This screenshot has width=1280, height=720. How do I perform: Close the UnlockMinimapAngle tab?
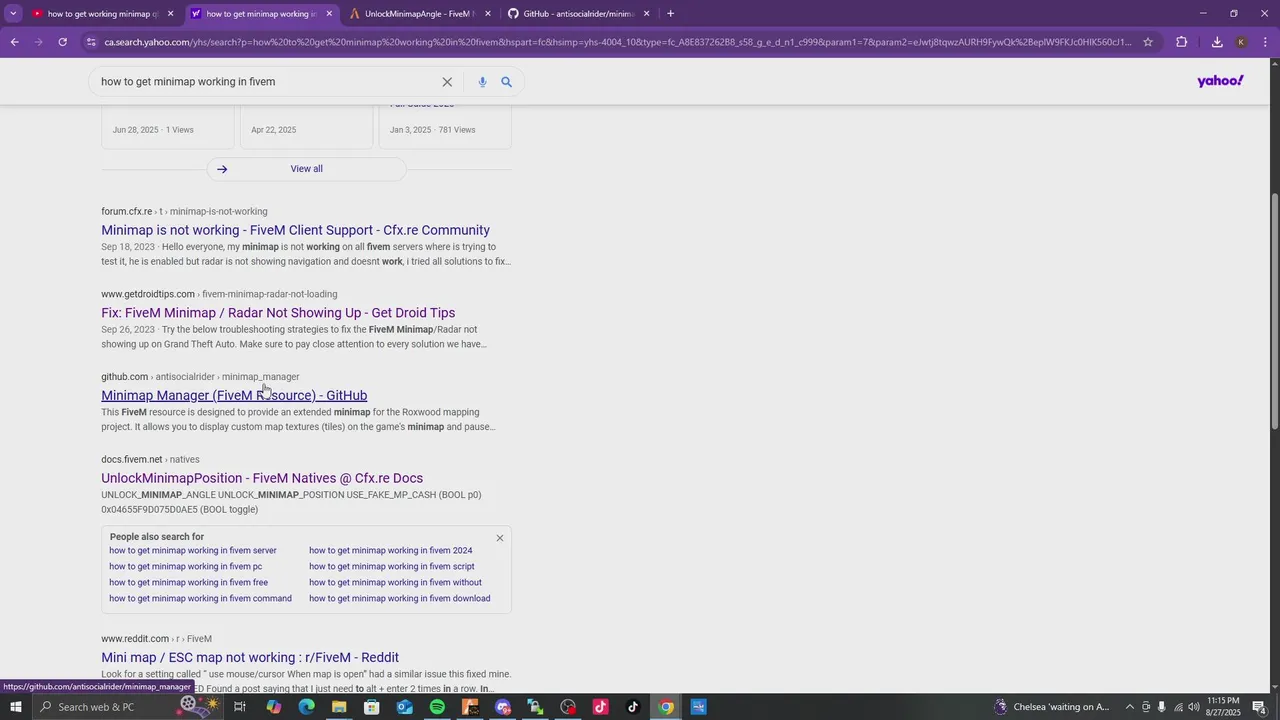coord(488,14)
